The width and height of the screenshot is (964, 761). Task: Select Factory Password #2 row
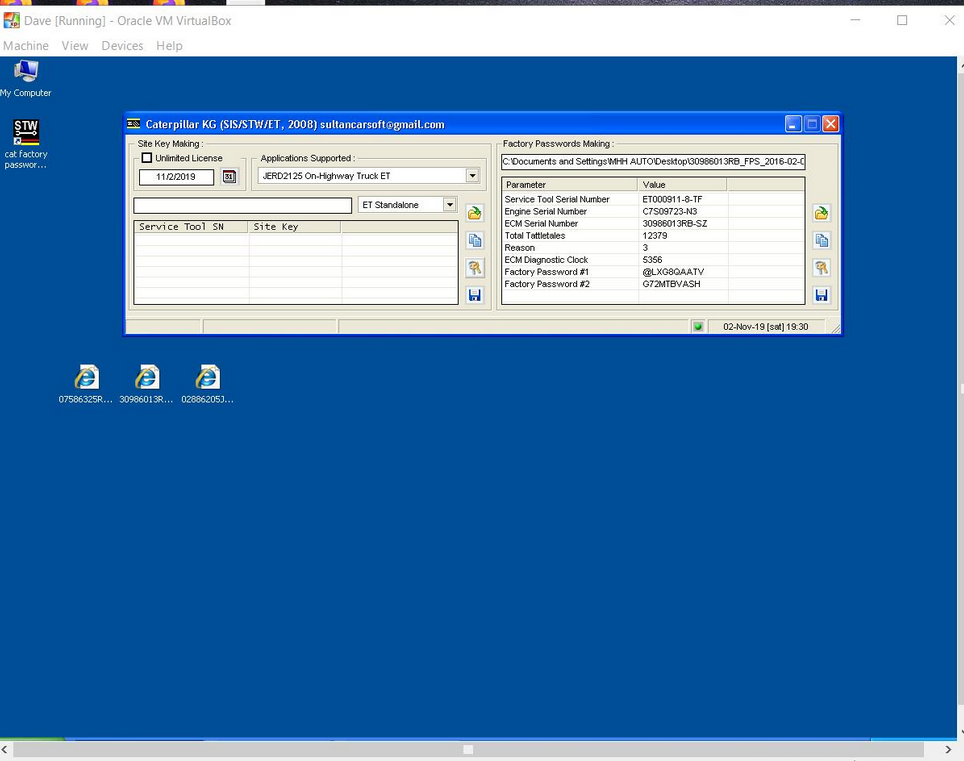[653, 284]
